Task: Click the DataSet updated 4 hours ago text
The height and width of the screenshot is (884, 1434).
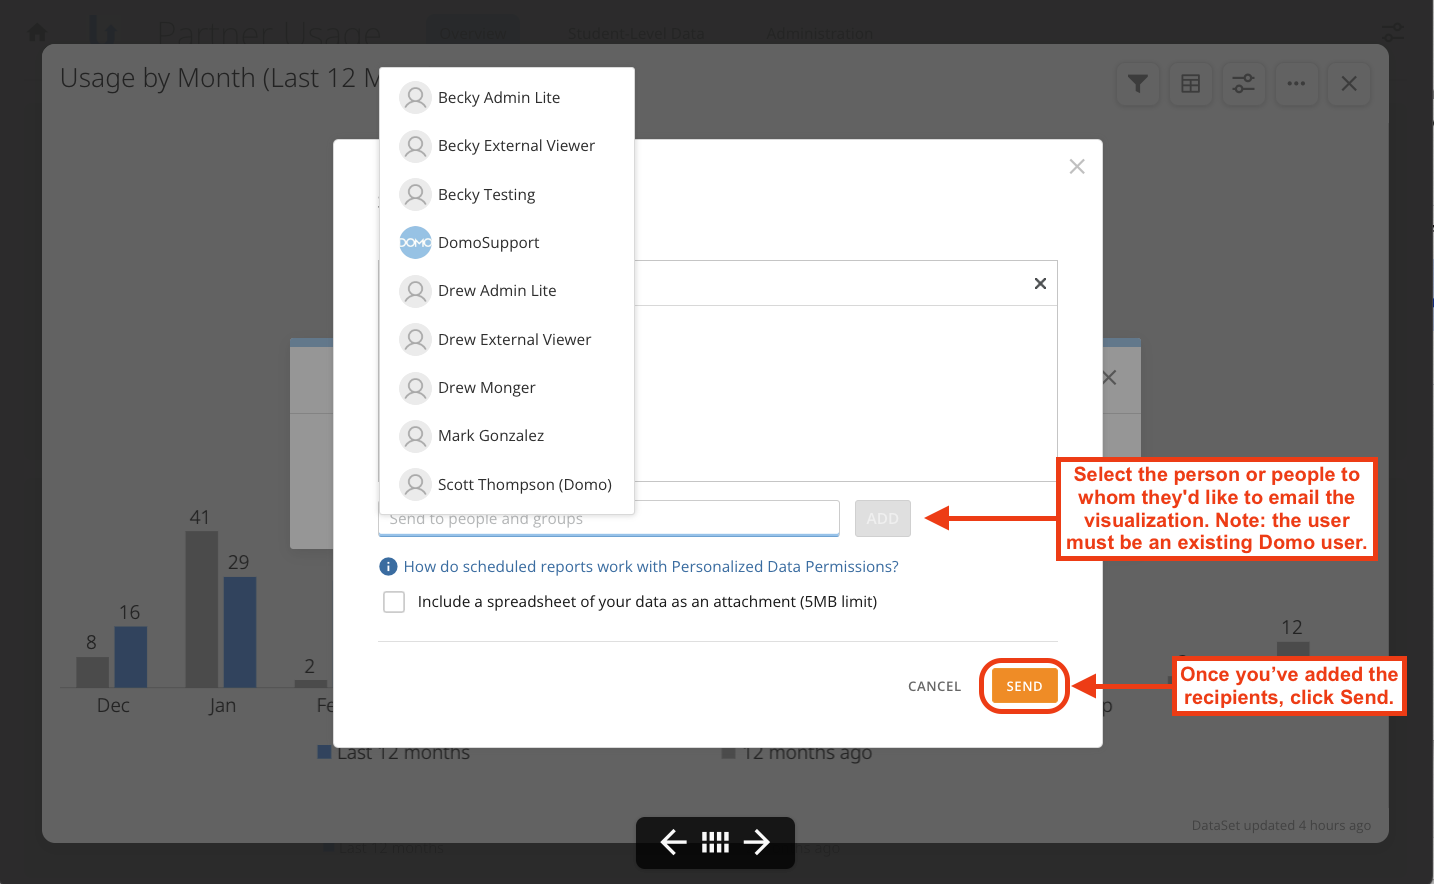Action: coord(1281,825)
